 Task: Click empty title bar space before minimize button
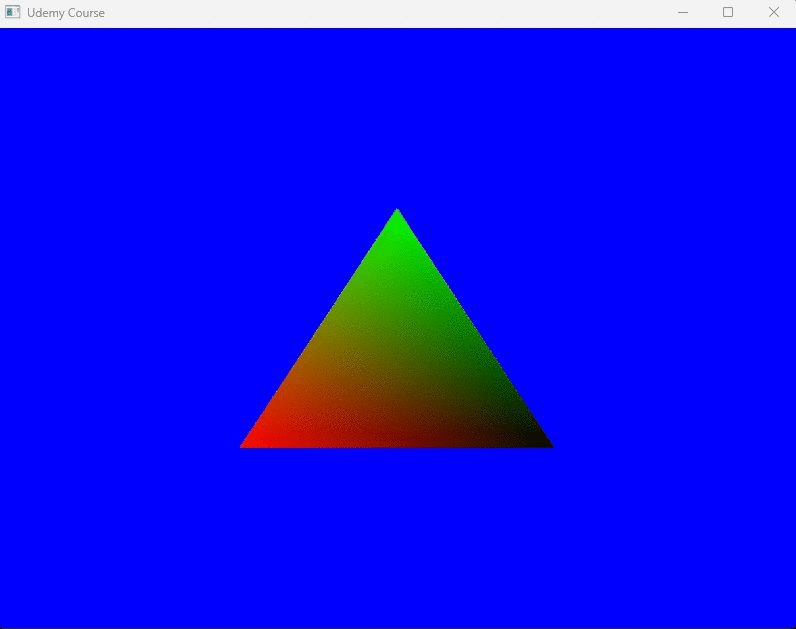coord(400,13)
